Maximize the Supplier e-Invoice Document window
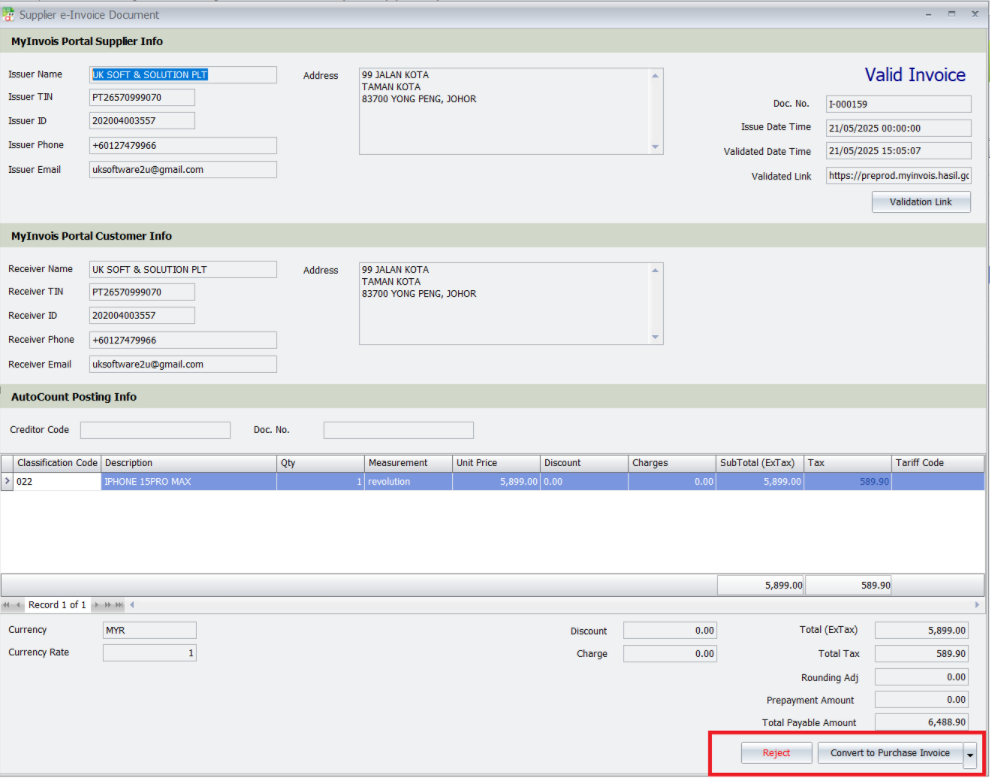 951,14
